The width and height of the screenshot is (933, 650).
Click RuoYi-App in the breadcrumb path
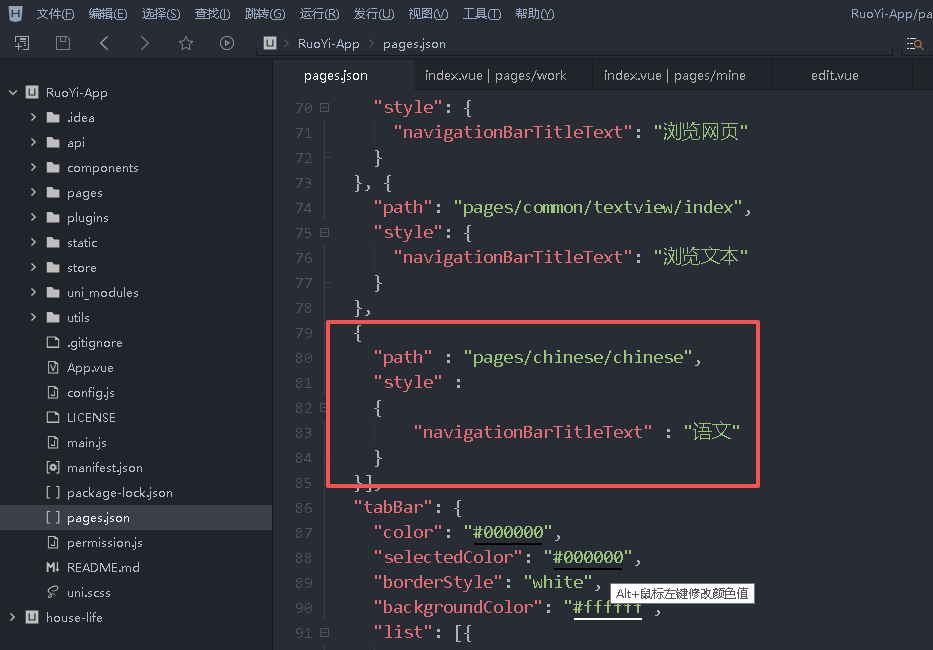click(x=328, y=44)
